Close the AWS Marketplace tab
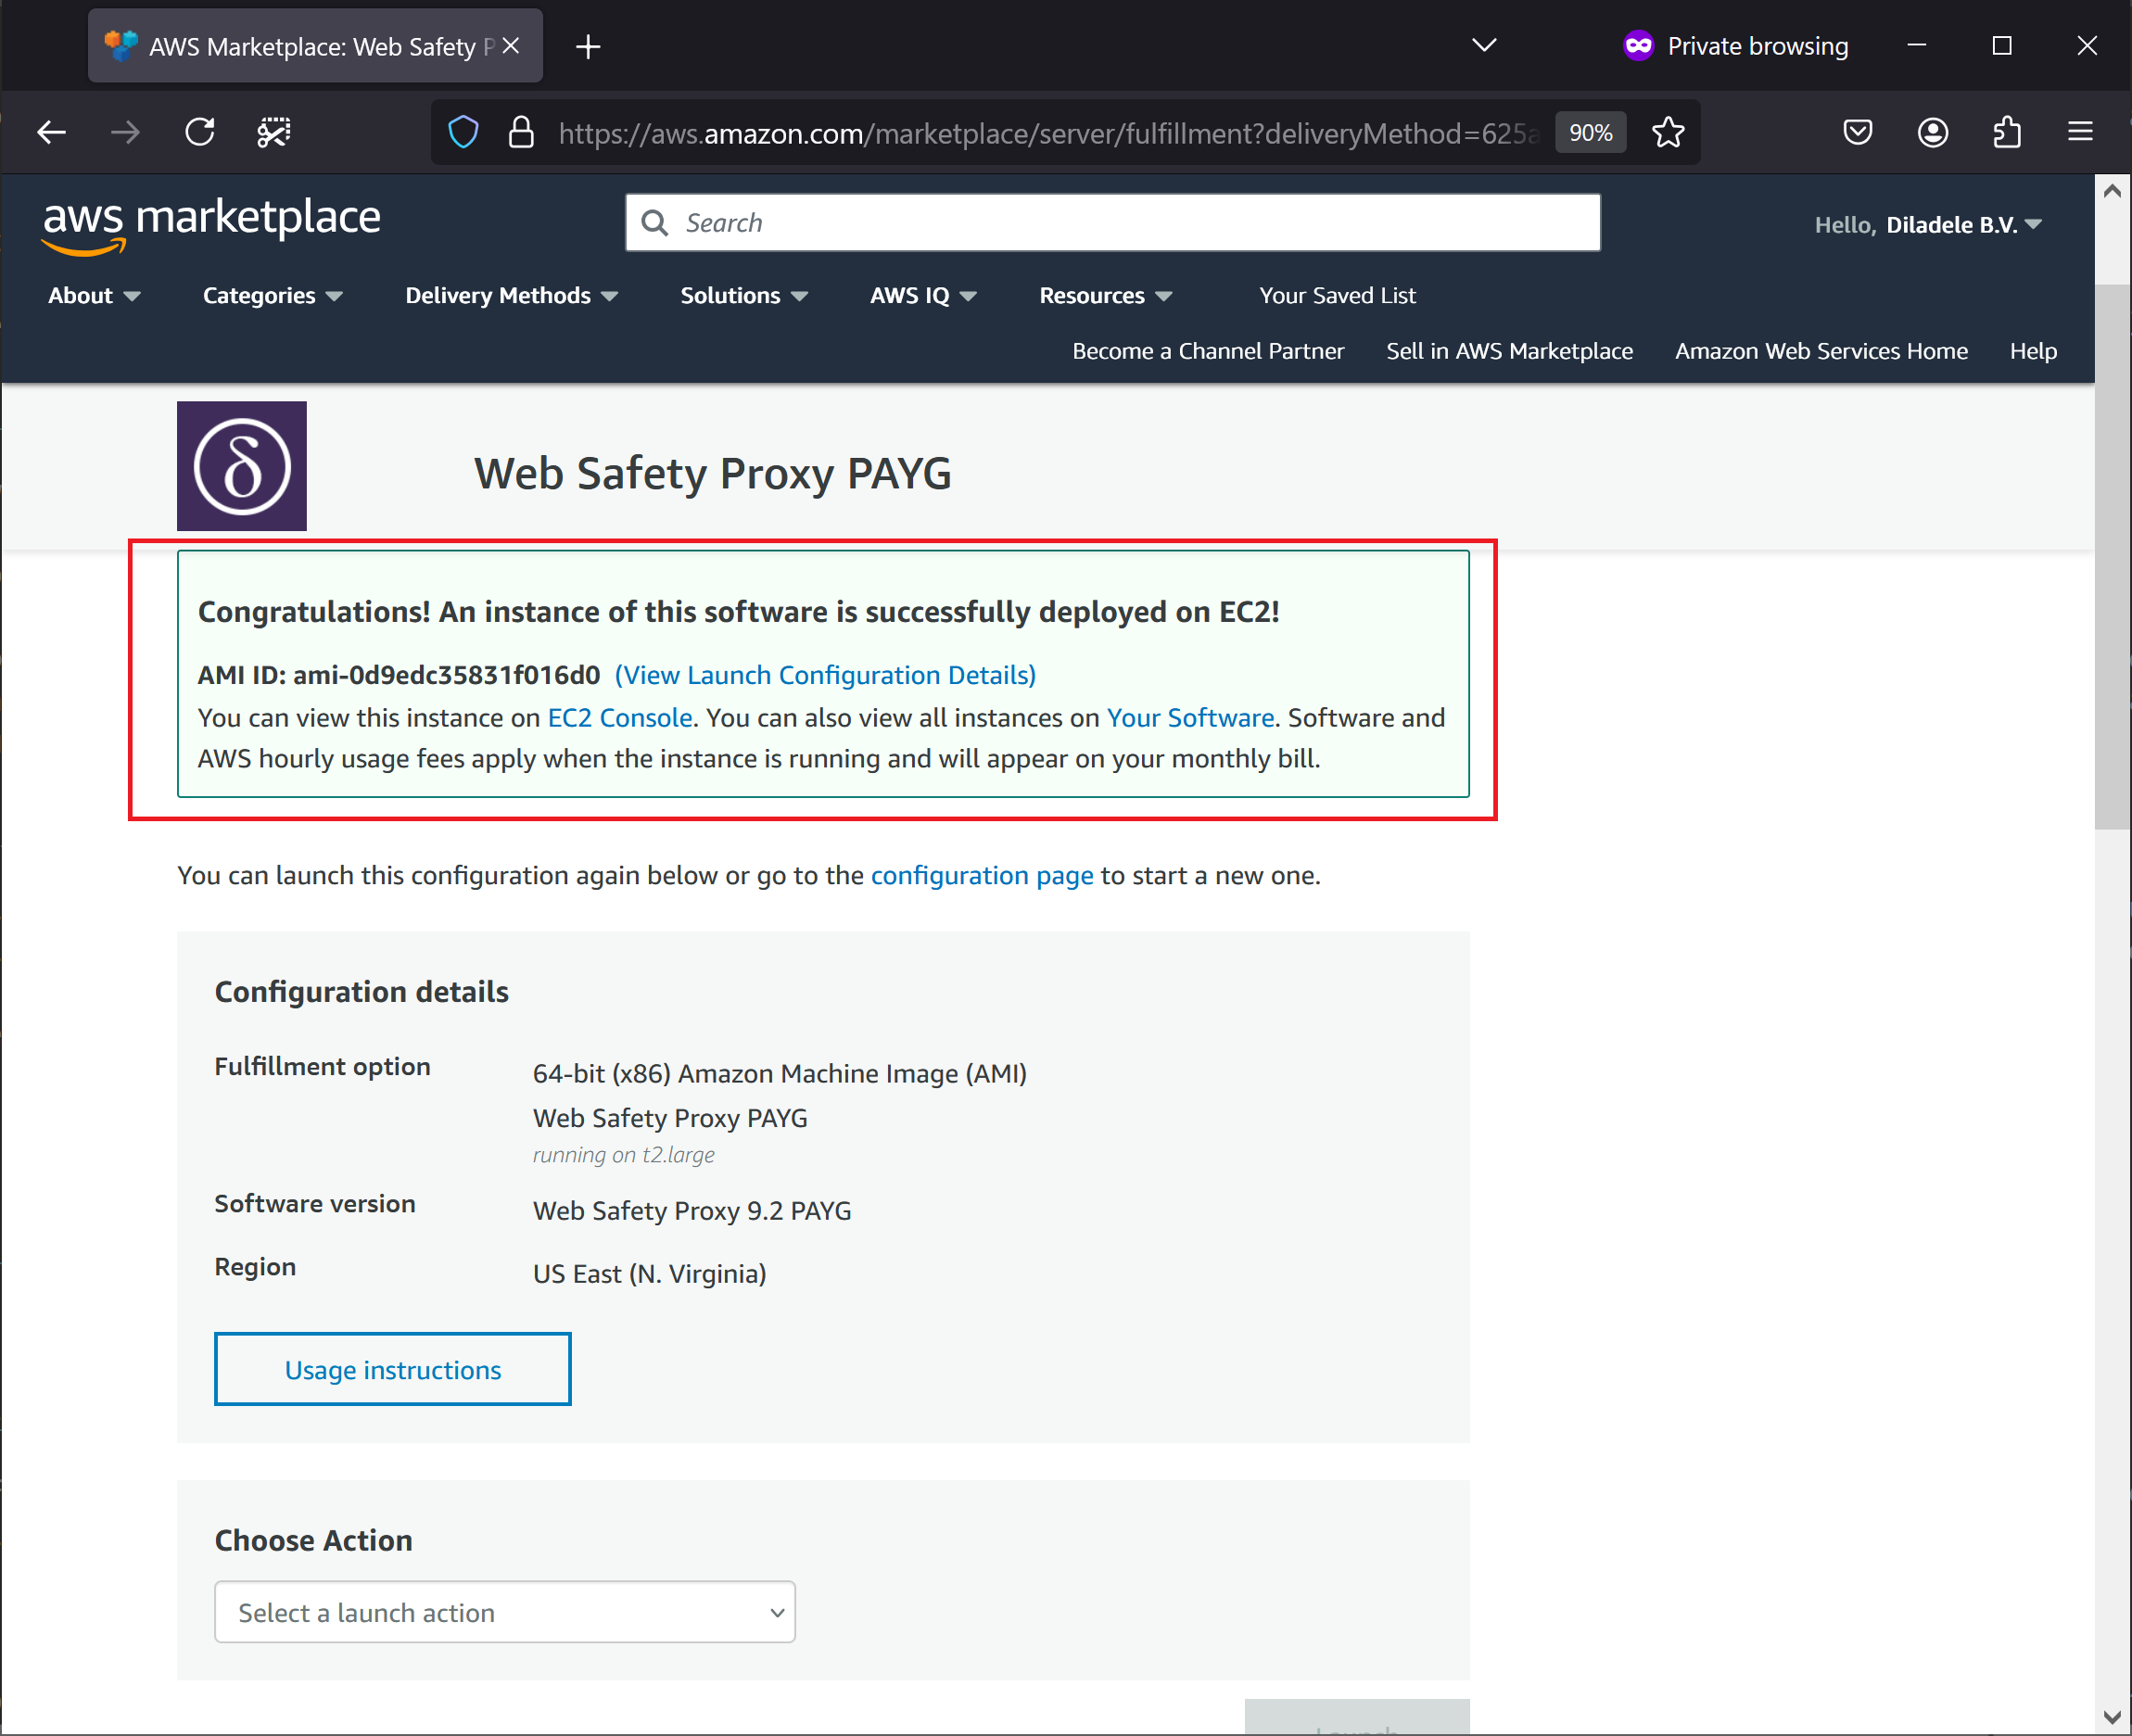 coord(510,46)
